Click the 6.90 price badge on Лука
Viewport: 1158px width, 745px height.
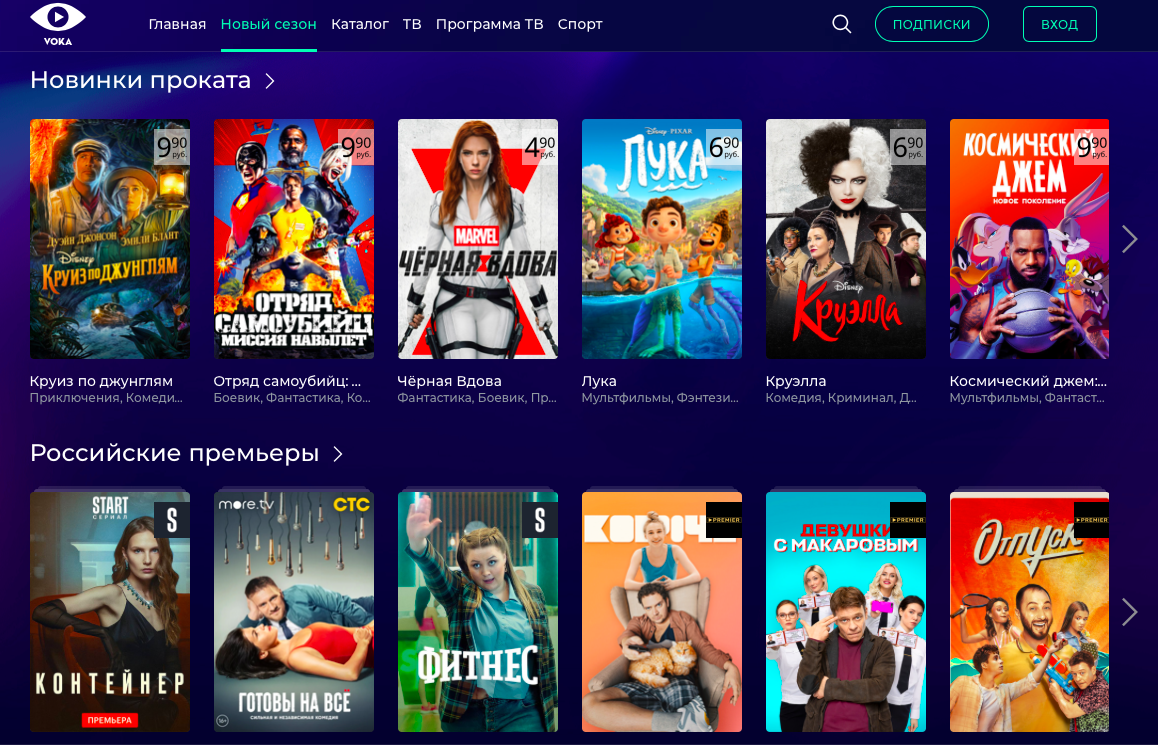(x=724, y=147)
